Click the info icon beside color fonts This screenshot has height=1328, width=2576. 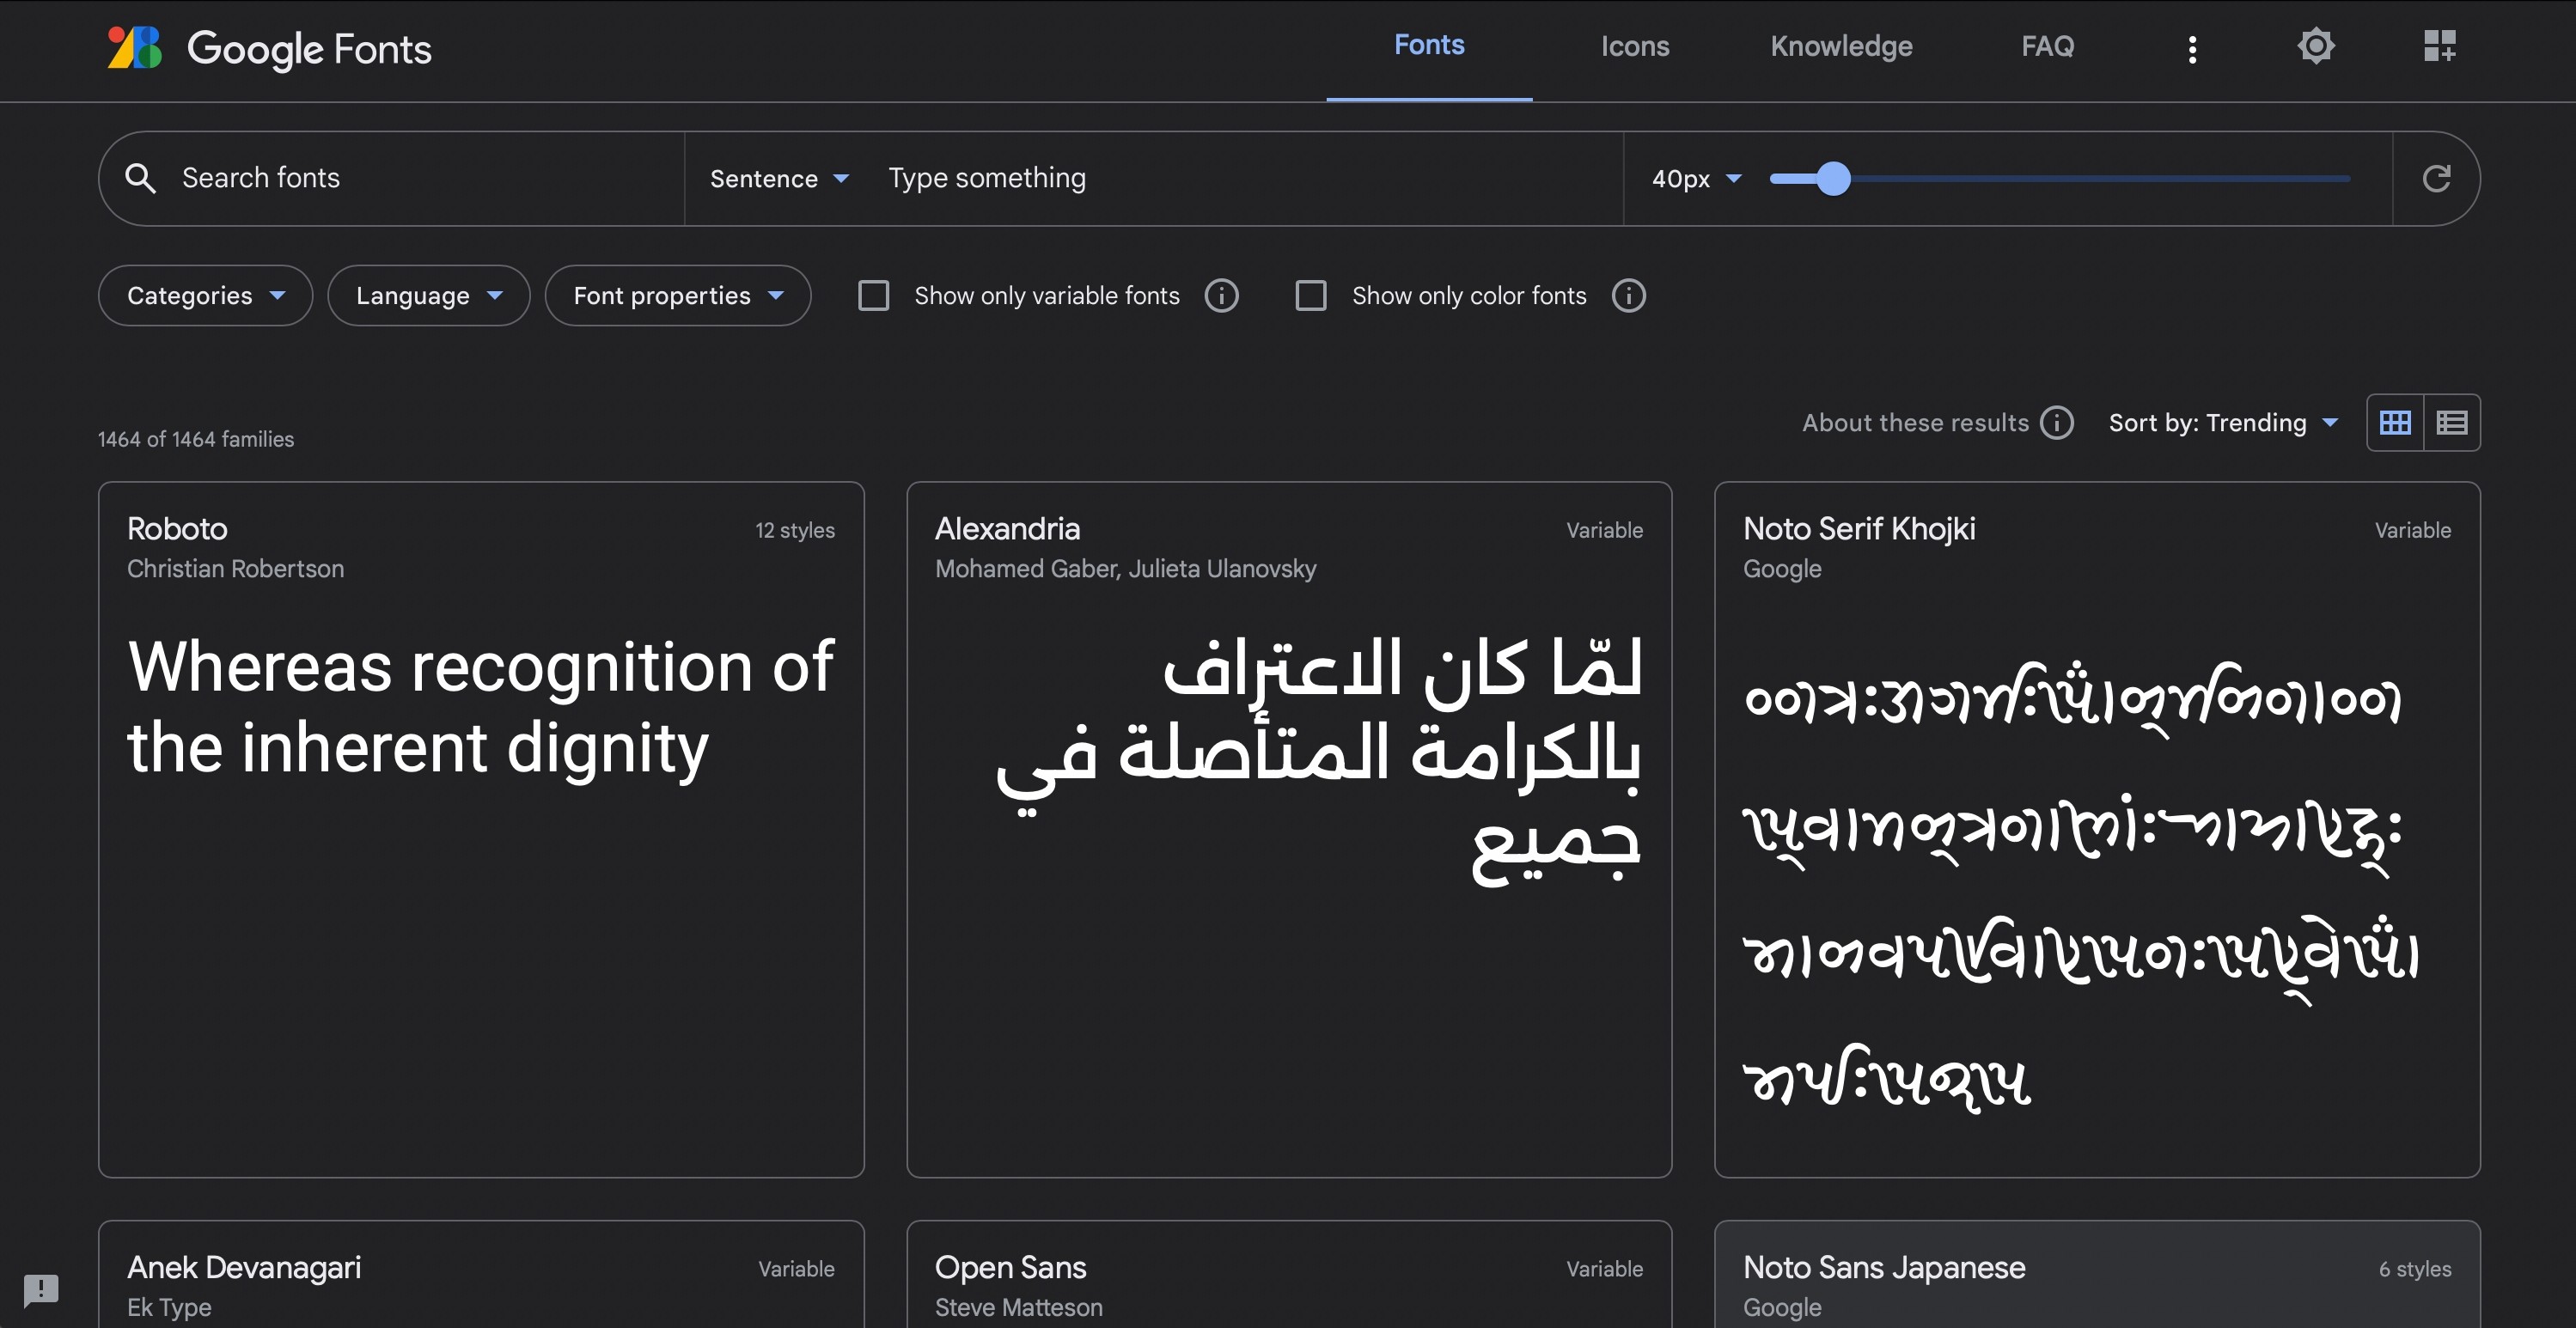1628,296
